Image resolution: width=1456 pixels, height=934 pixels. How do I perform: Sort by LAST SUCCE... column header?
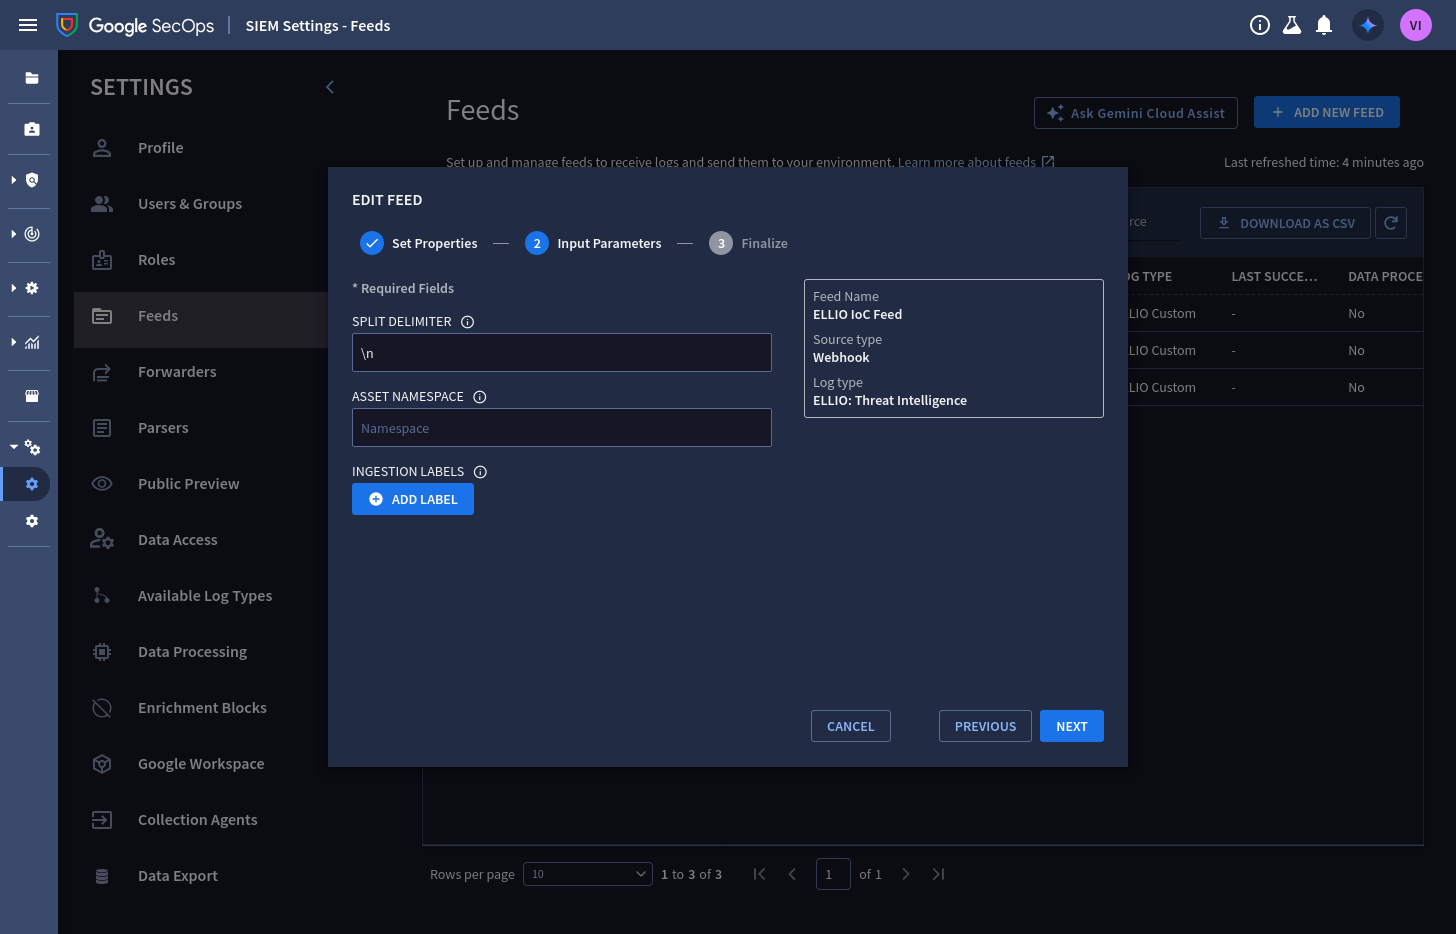pyautogui.click(x=1274, y=277)
